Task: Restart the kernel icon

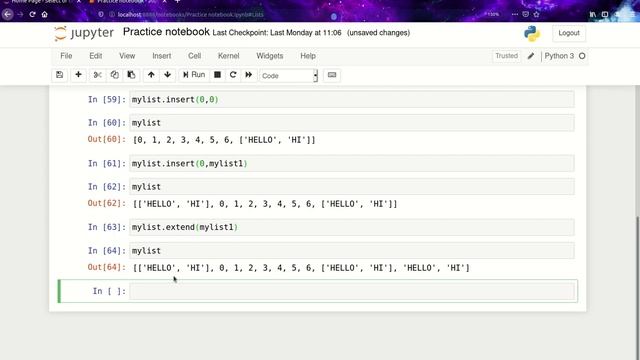Action: point(233,75)
